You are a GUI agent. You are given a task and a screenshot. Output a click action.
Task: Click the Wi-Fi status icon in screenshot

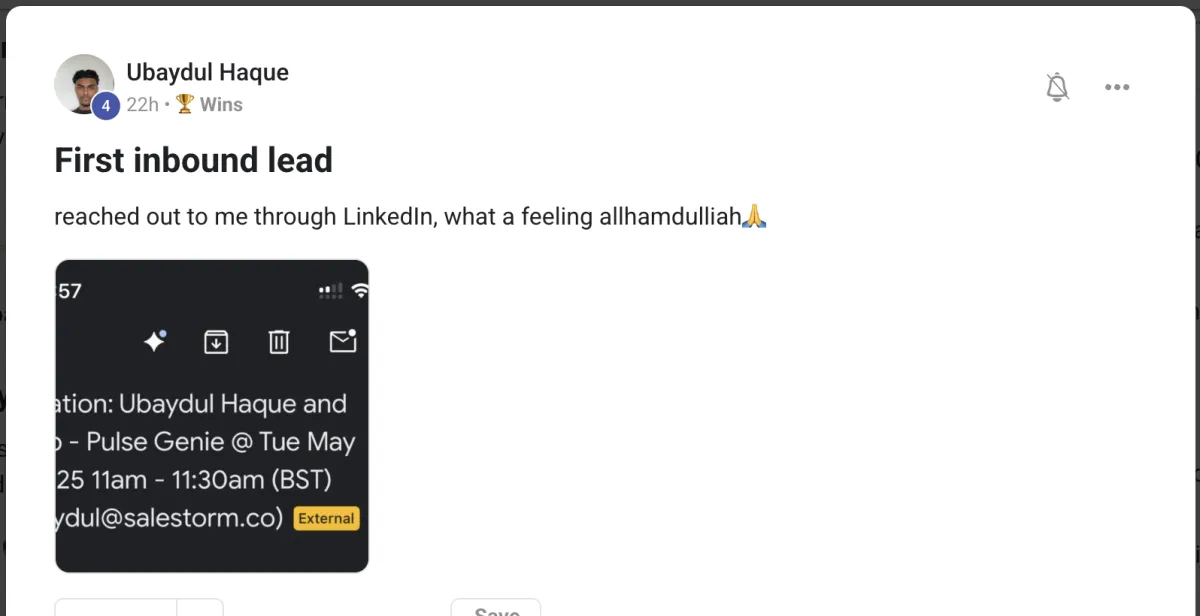coord(360,291)
